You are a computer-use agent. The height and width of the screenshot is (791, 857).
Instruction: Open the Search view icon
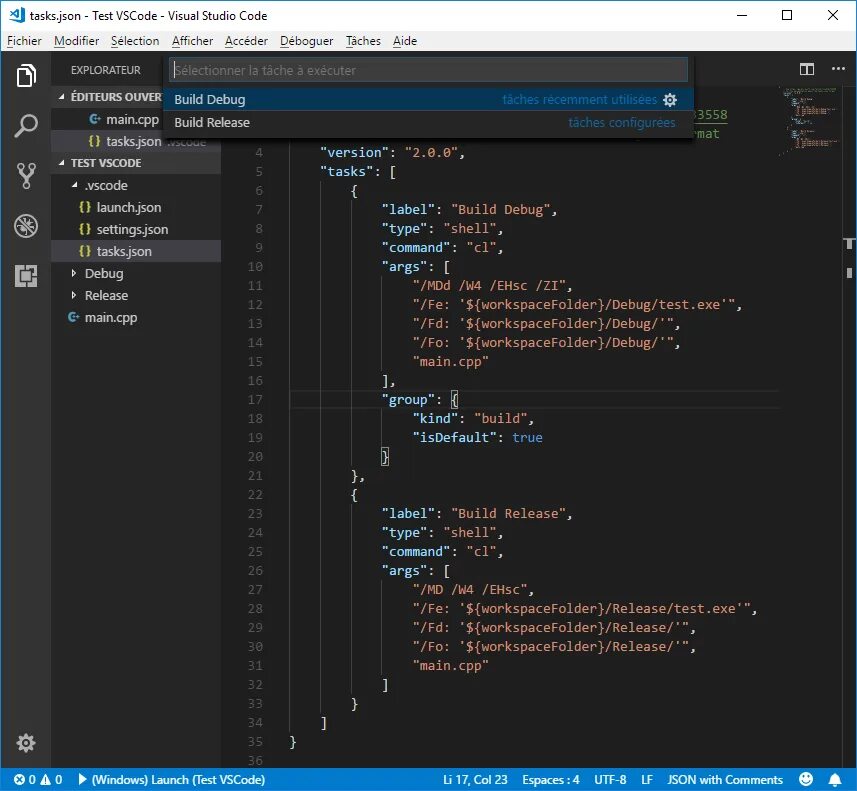pos(26,126)
